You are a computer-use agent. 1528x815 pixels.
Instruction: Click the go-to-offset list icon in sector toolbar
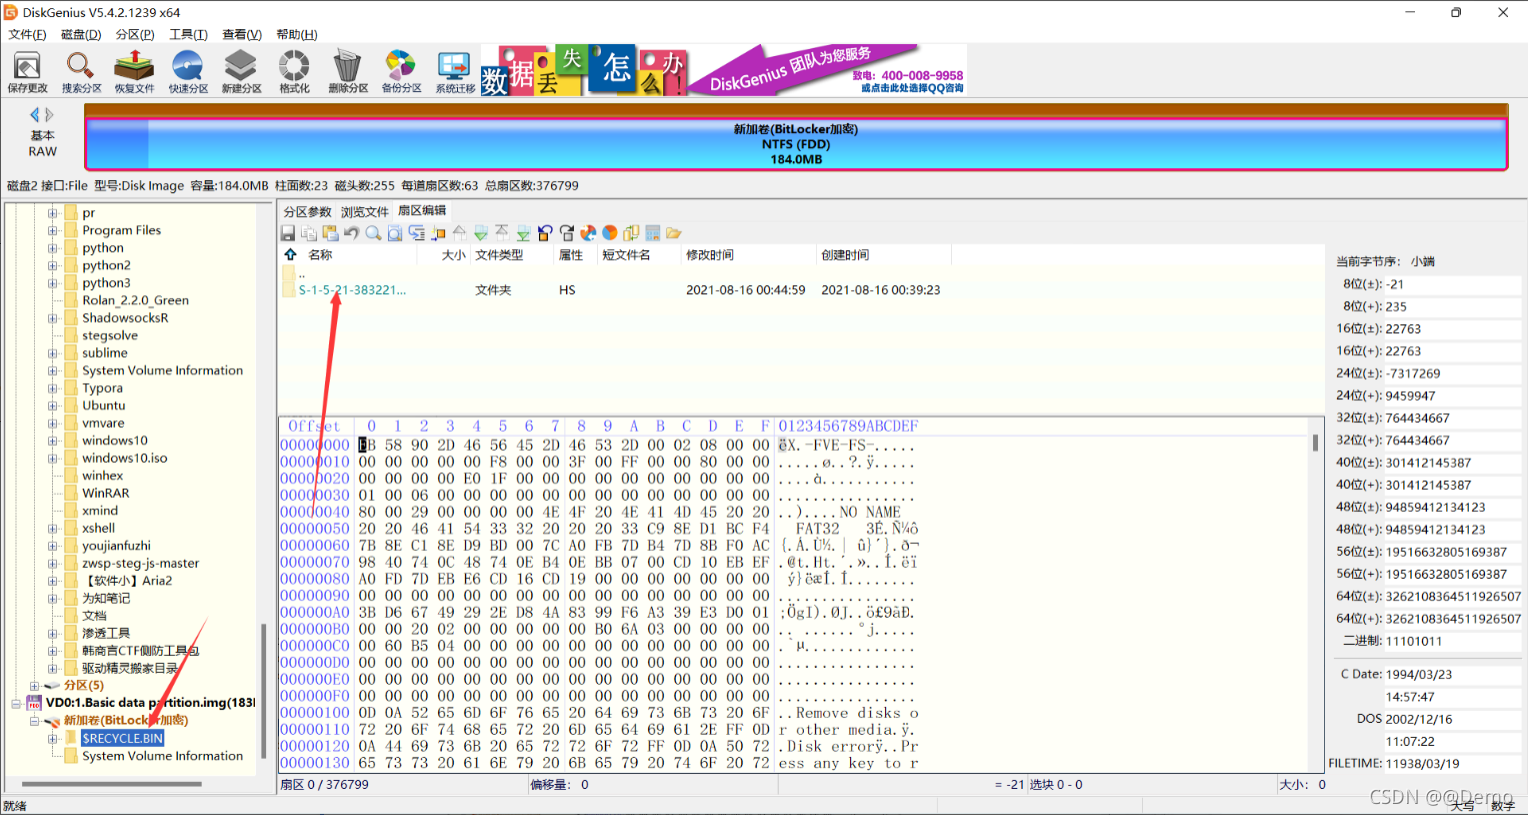417,233
